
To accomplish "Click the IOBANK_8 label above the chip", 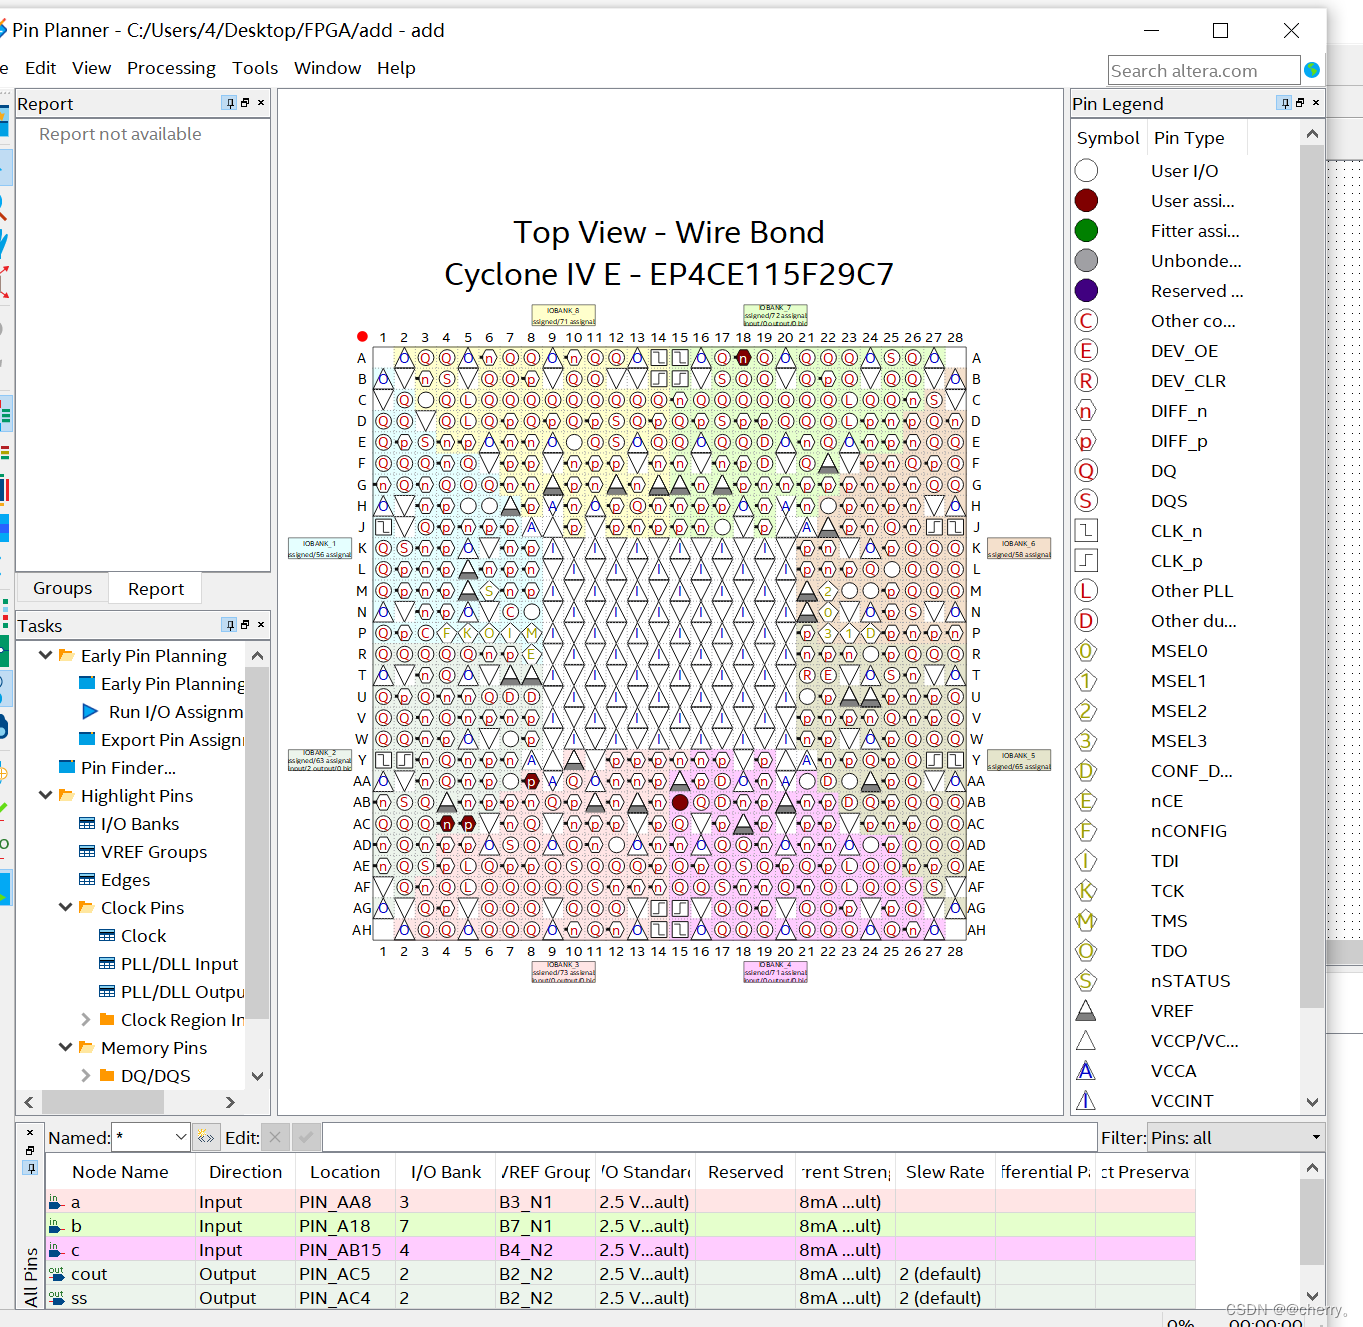I will pyautogui.click(x=563, y=315).
